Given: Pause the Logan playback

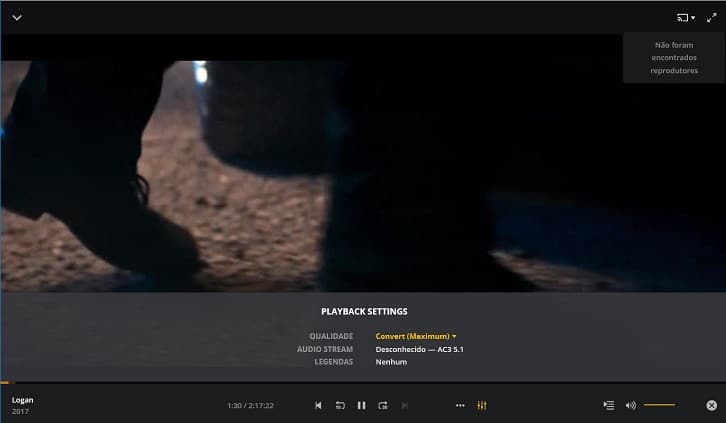Looking at the screenshot, I should 361,405.
